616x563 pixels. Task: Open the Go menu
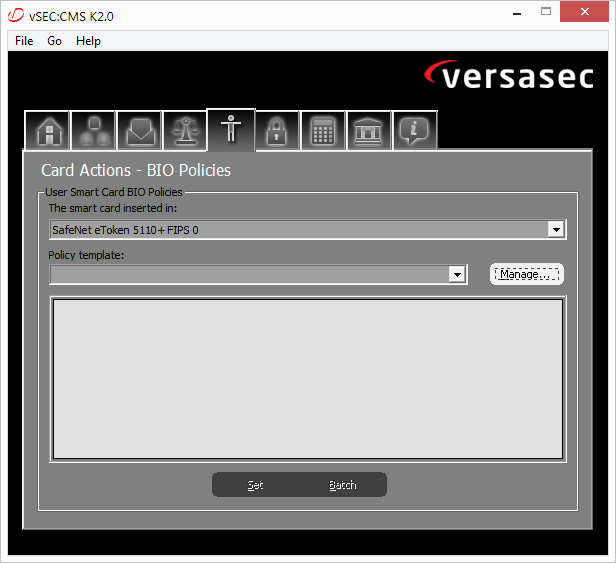(x=54, y=41)
